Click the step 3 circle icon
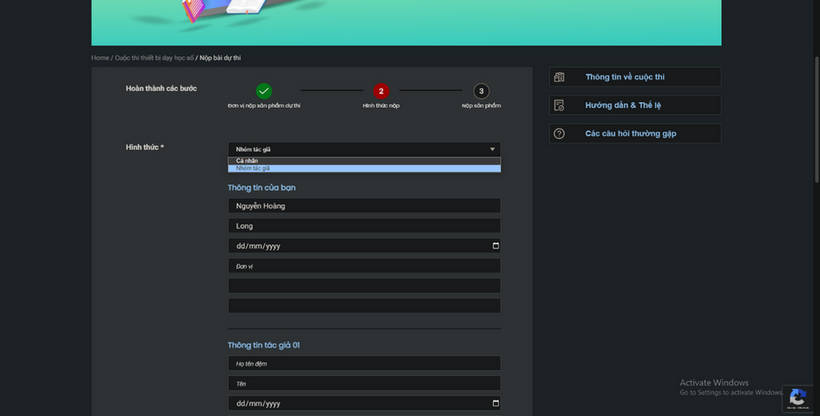The width and height of the screenshot is (820, 416). [x=481, y=91]
